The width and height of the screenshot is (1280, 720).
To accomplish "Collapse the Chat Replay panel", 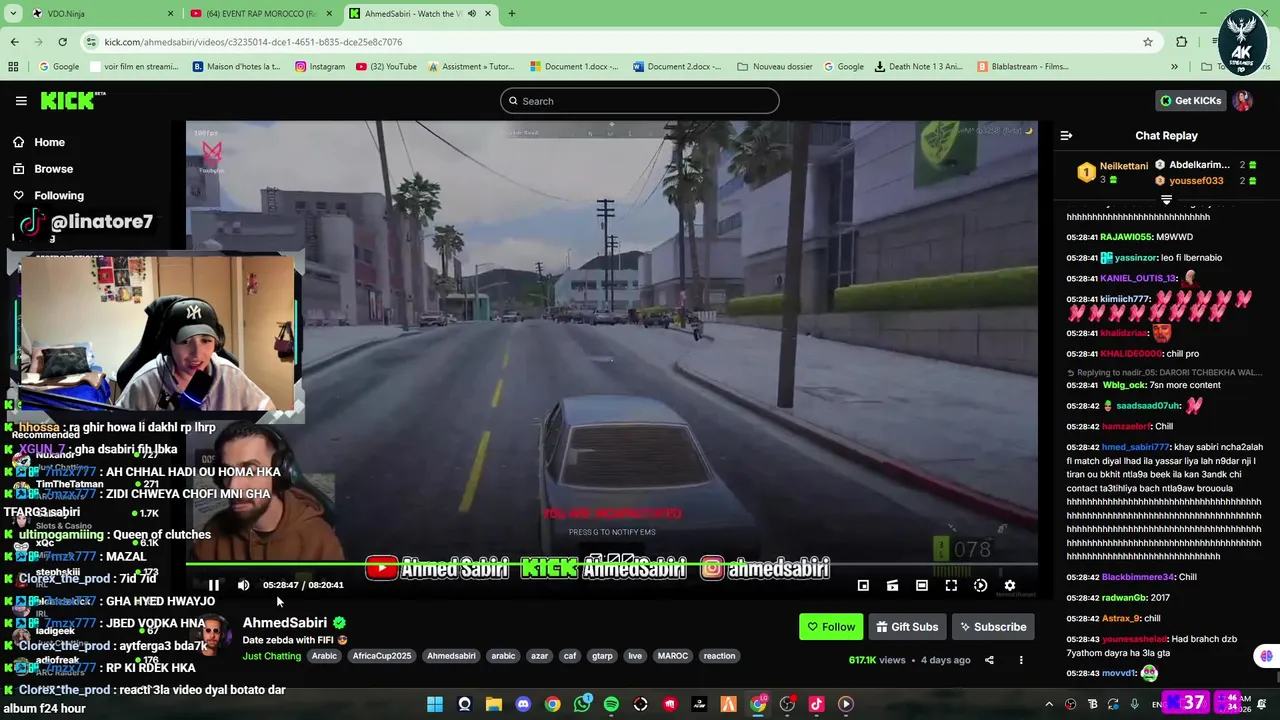I will 1066,136.
